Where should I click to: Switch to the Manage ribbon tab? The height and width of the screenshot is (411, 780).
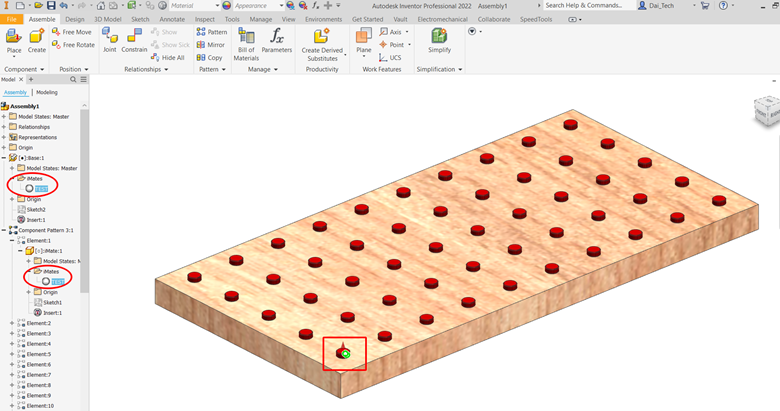pyautogui.click(x=261, y=19)
